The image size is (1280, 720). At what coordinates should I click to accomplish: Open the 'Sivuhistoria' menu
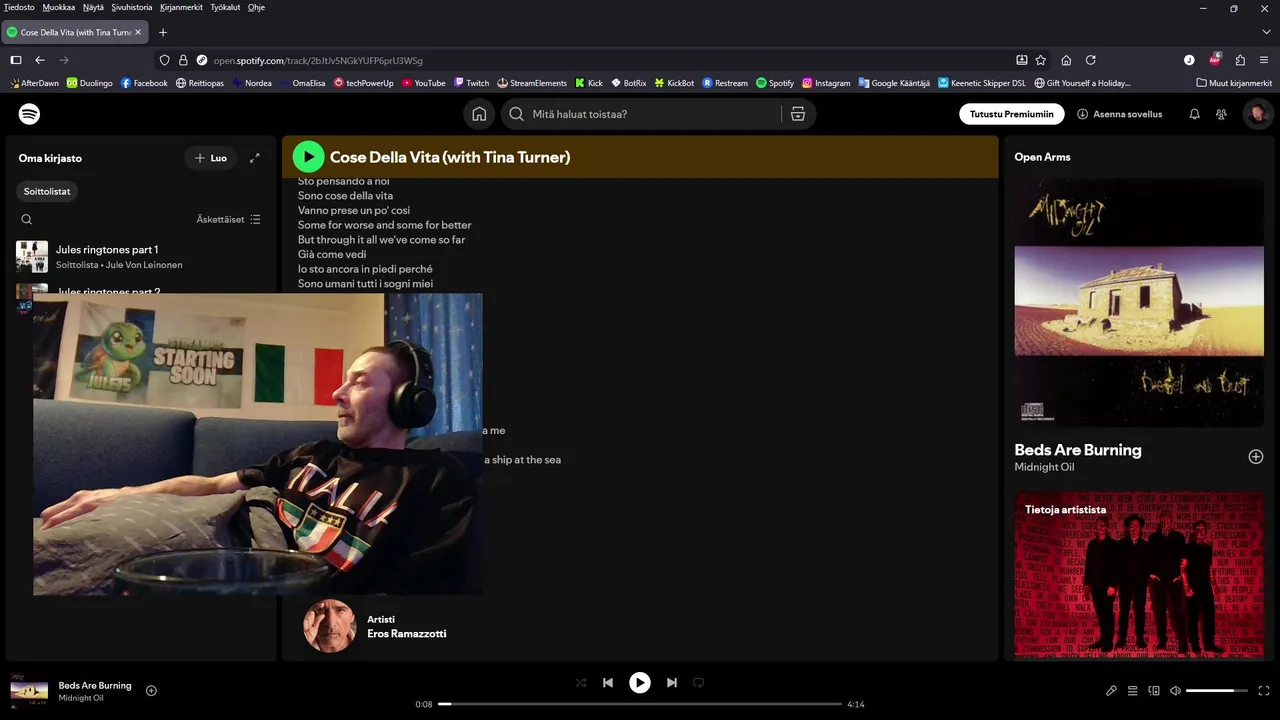(132, 7)
